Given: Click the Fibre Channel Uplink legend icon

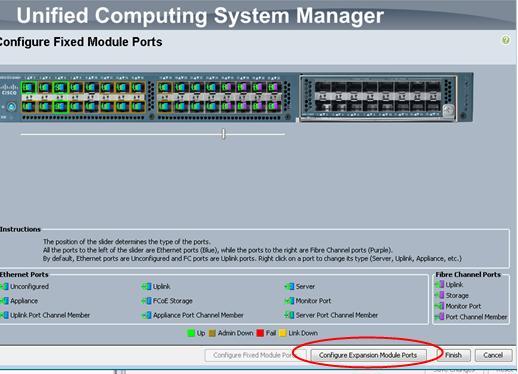Looking at the screenshot, I should (x=440, y=285).
